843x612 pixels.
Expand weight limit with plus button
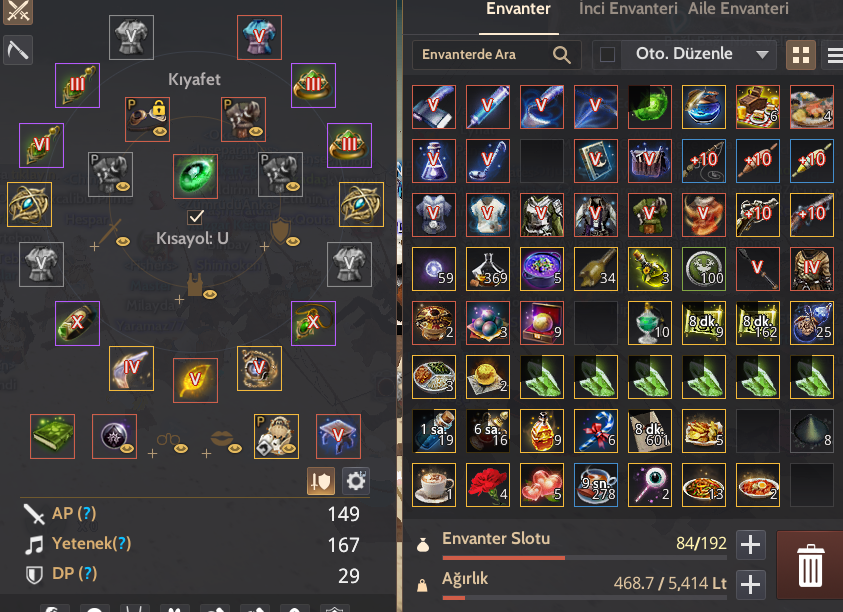[x=750, y=585]
